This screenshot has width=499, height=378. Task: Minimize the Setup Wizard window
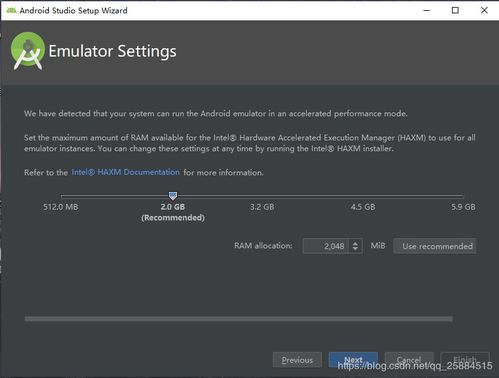427,10
